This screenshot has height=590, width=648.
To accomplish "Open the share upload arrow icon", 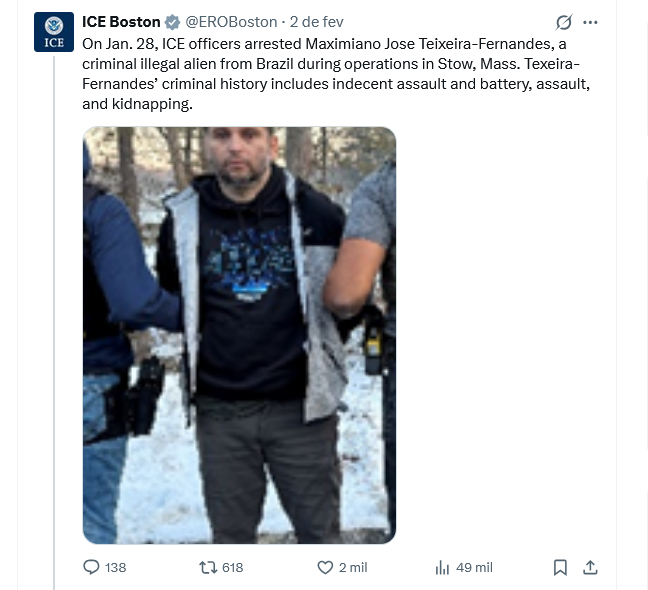I will click(590, 567).
